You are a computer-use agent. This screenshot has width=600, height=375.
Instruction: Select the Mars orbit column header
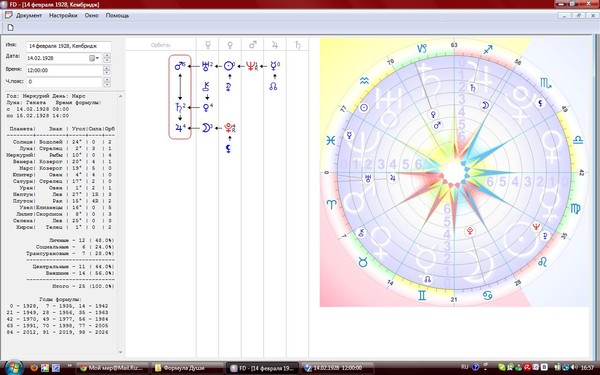(253, 45)
